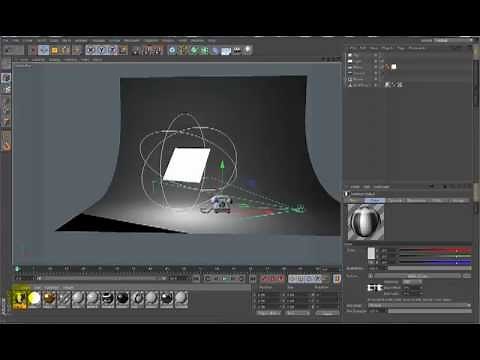Adjust the red color slider

(x=435, y=250)
